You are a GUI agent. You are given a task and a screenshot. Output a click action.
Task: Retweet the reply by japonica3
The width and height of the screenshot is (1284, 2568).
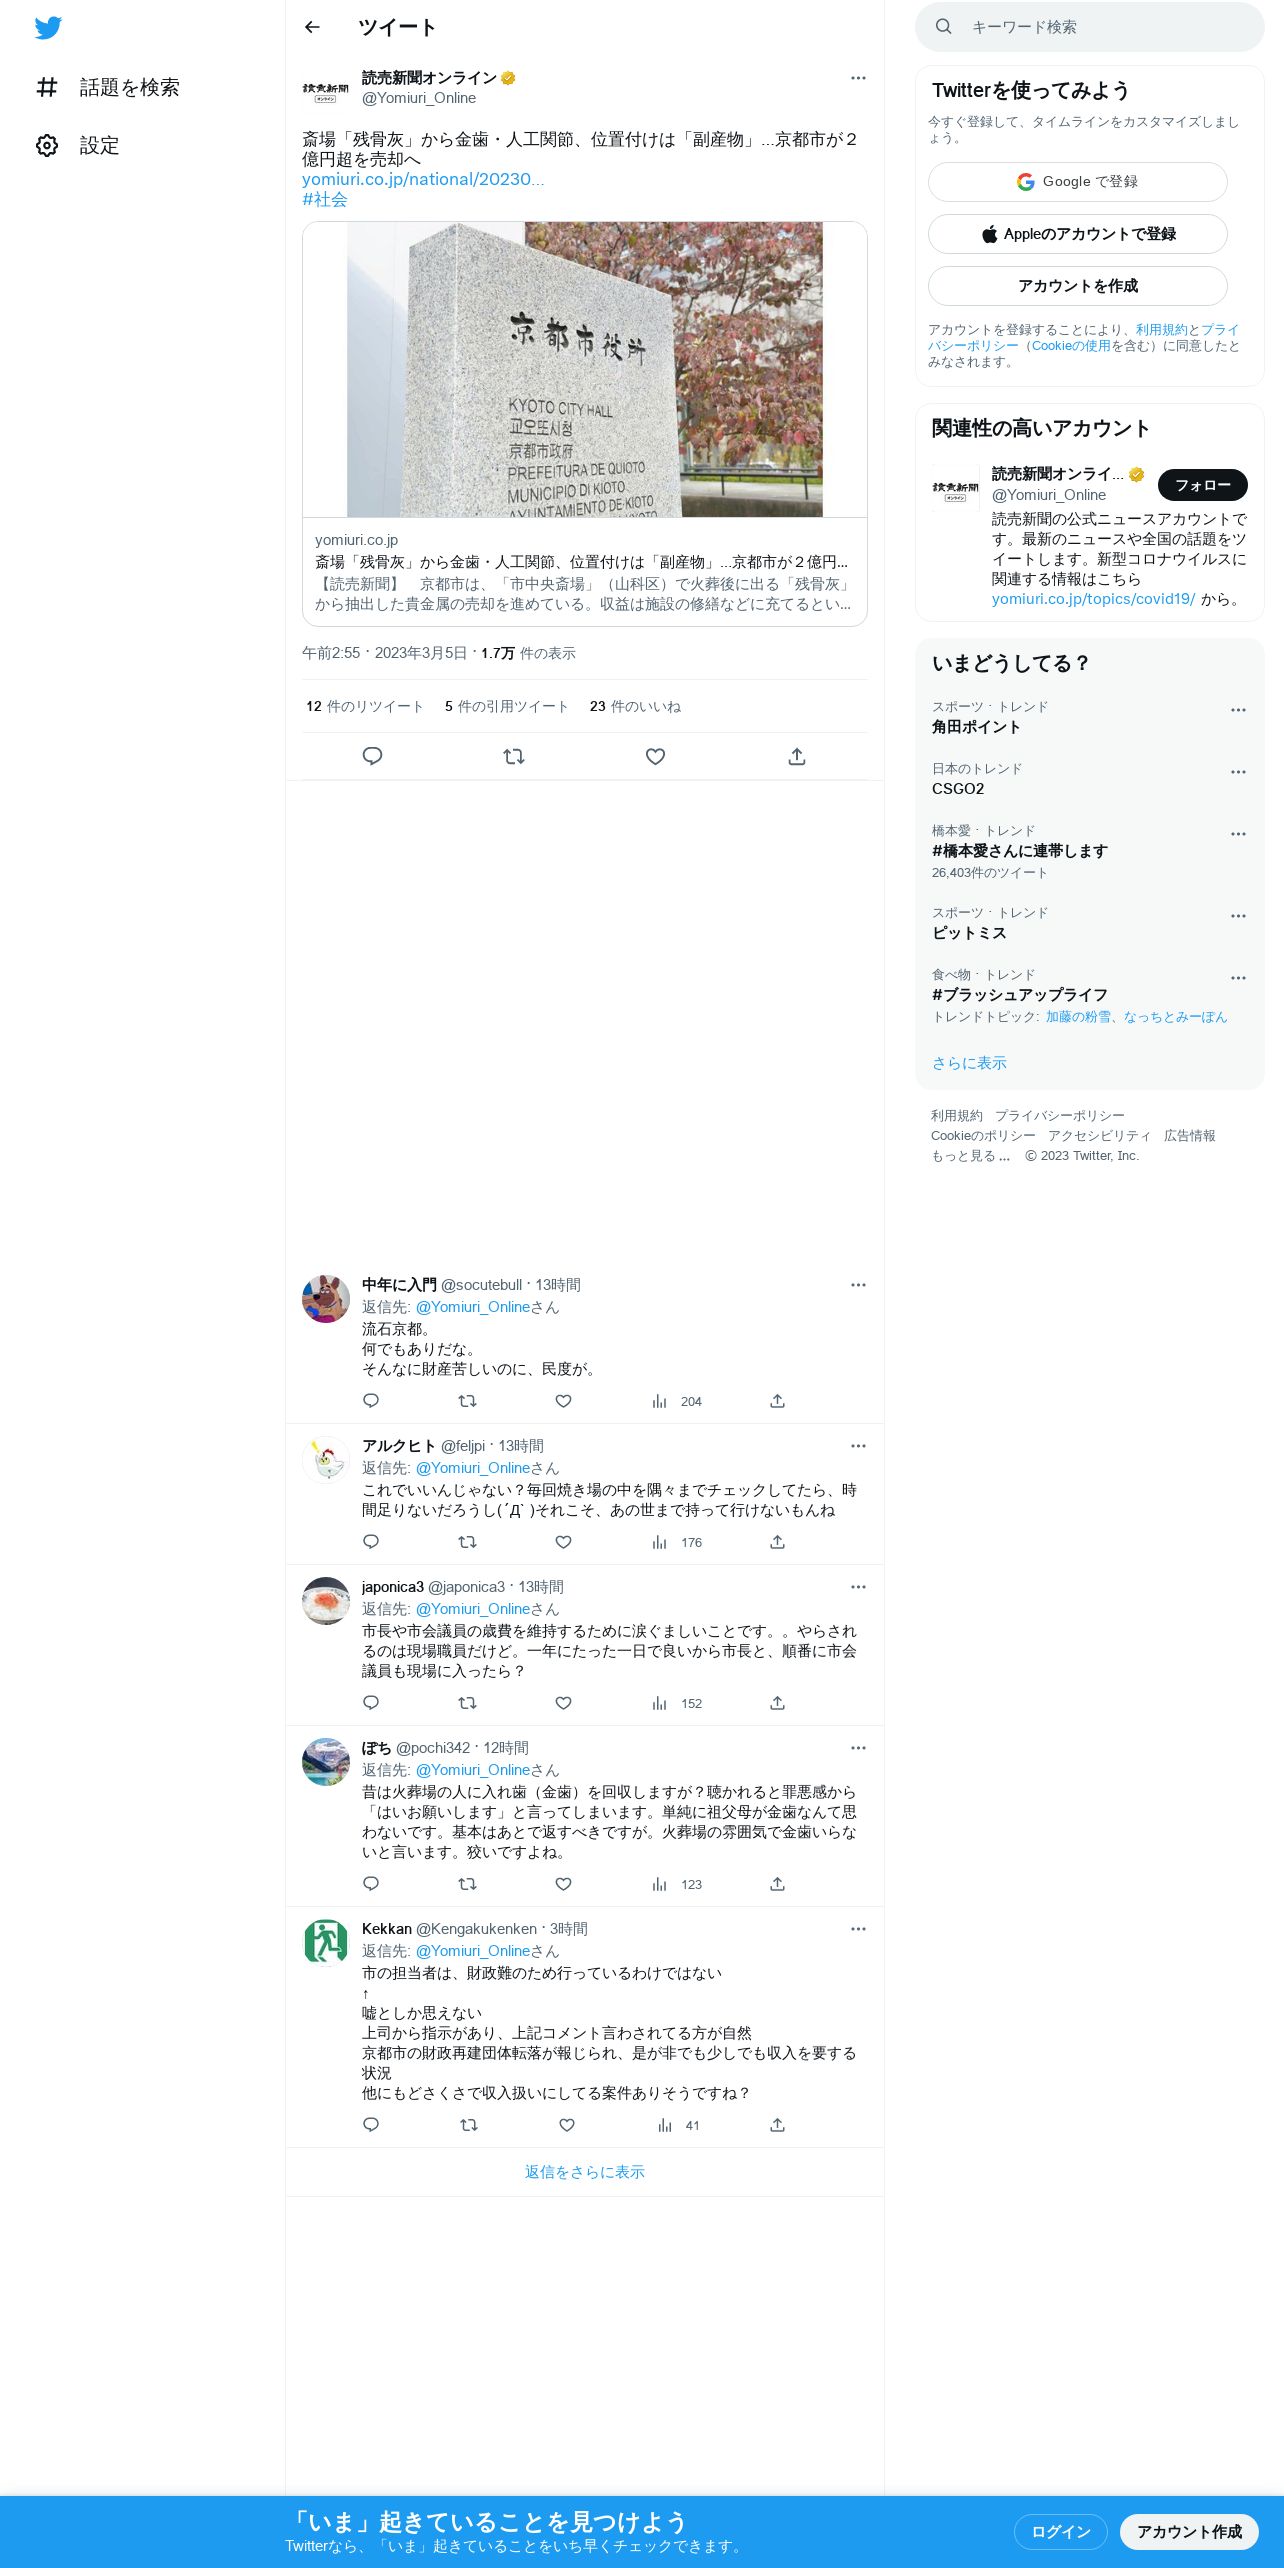click(467, 1703)
